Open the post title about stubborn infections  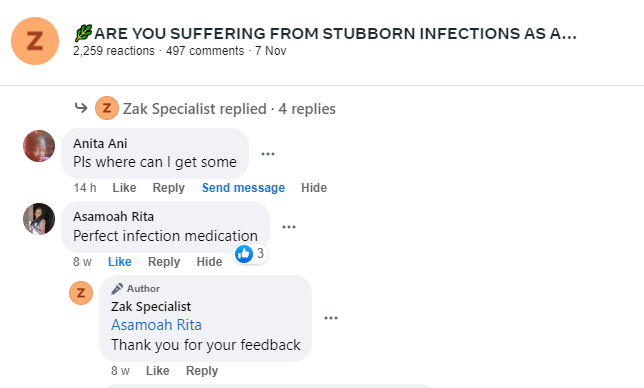326,33
